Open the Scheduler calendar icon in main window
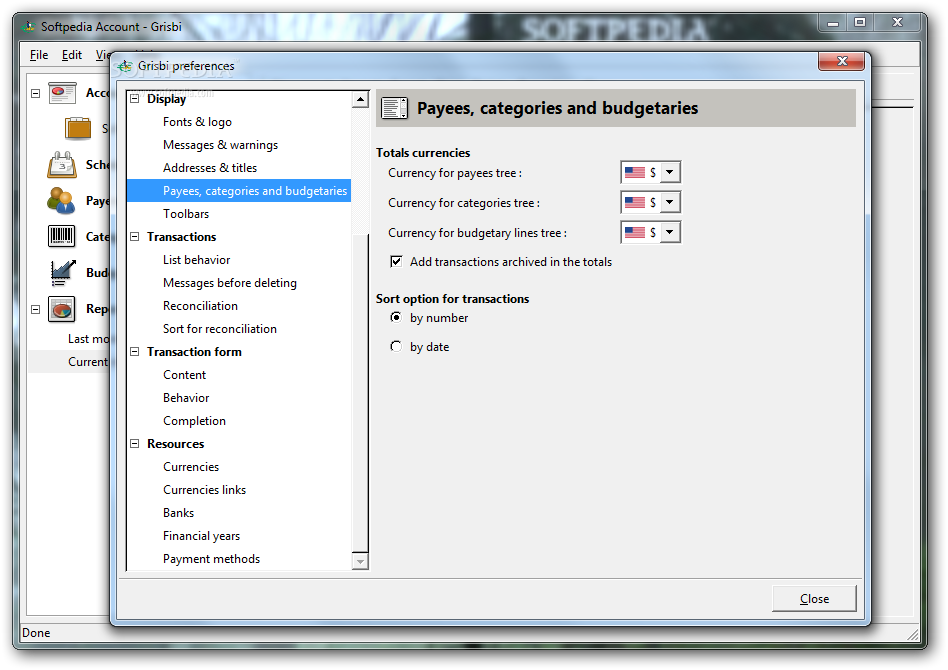 click(x=62, y=164)
